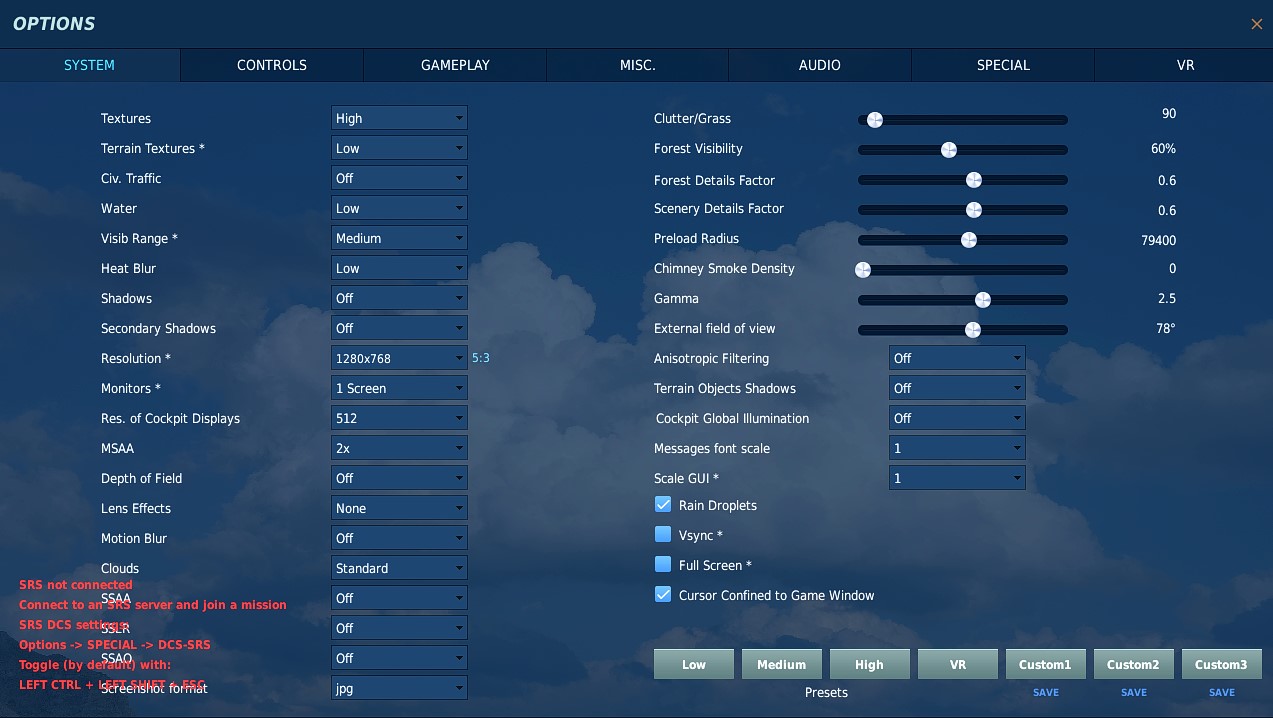The height and width of the screenshot is (718, 1273).
Task: Click SAVE under Custom1
Action: [1046, 692]
